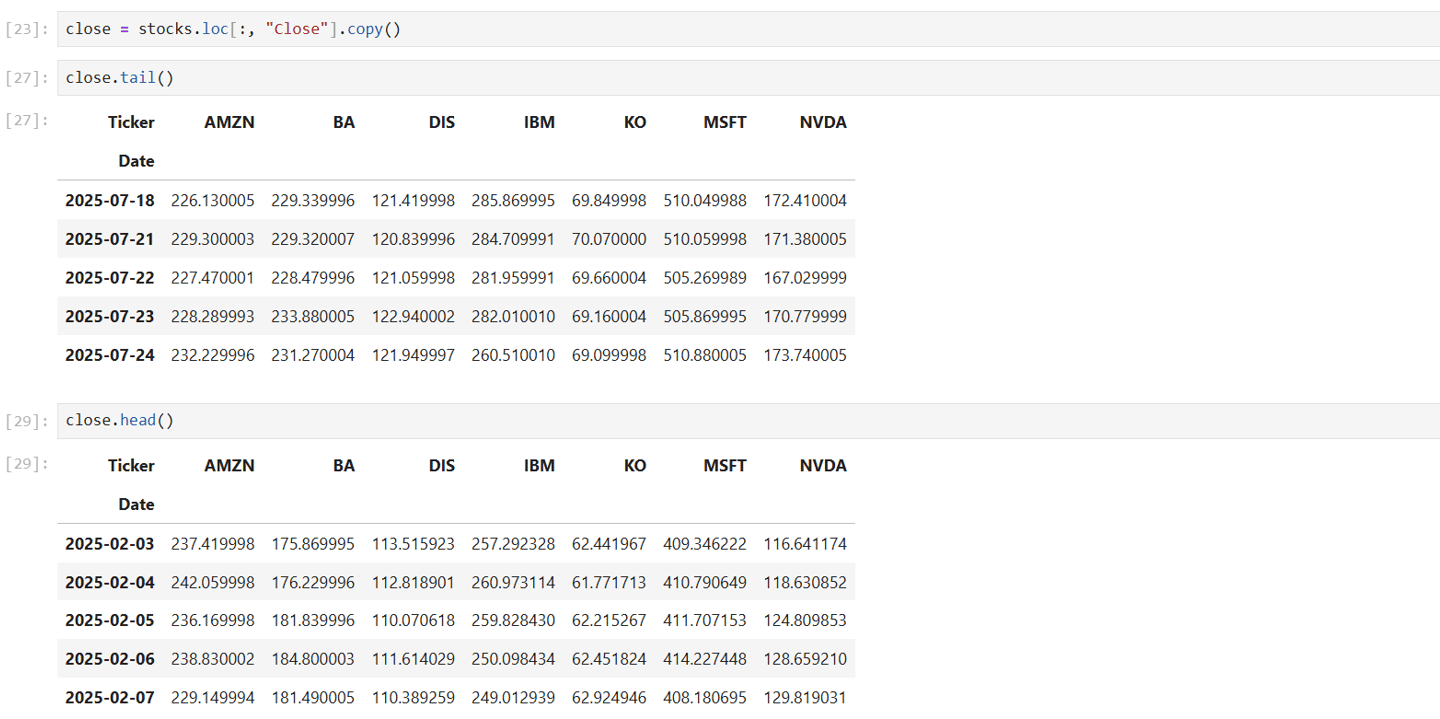Select the 2025-07-23 row date
The width and height of the screenshot is (1440, 719).
tap(110, 316)
